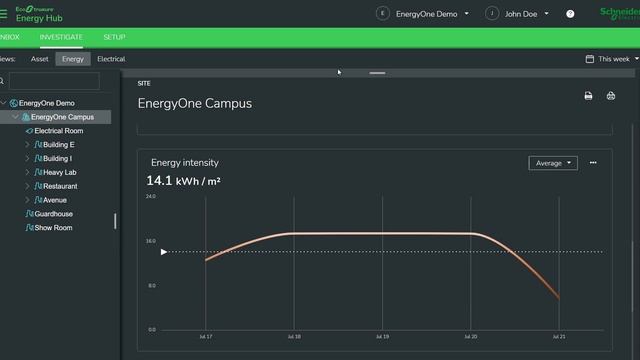Screen dimensions: 640x360
Task: Click the print icon
Action: point(611,96)
